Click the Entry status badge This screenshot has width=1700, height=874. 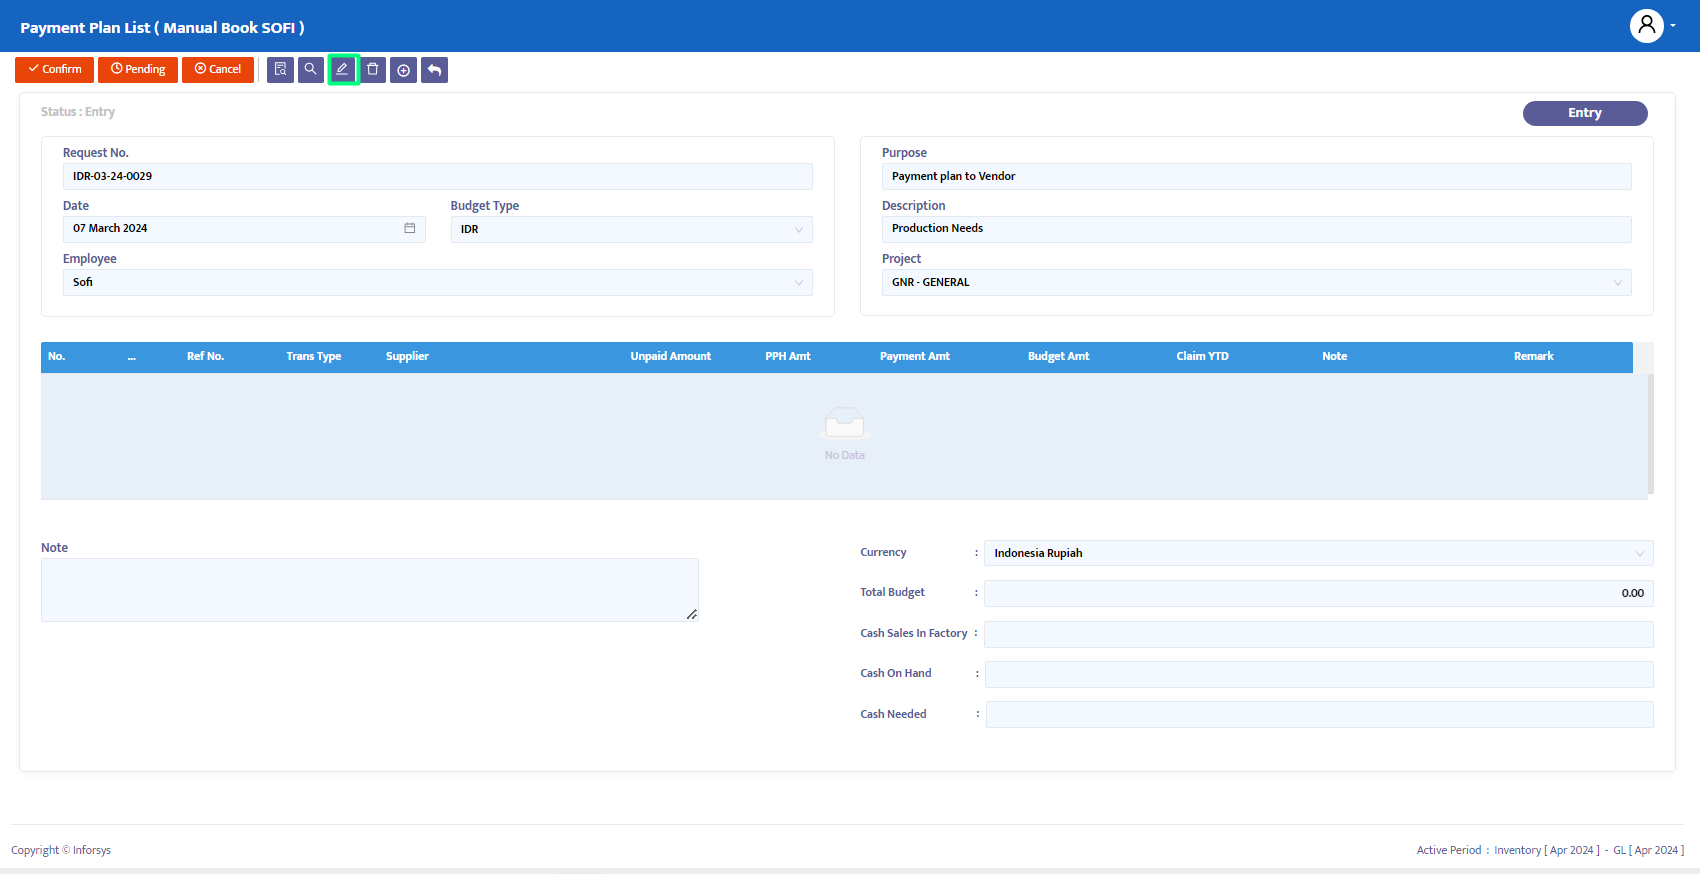point(1585,113)
